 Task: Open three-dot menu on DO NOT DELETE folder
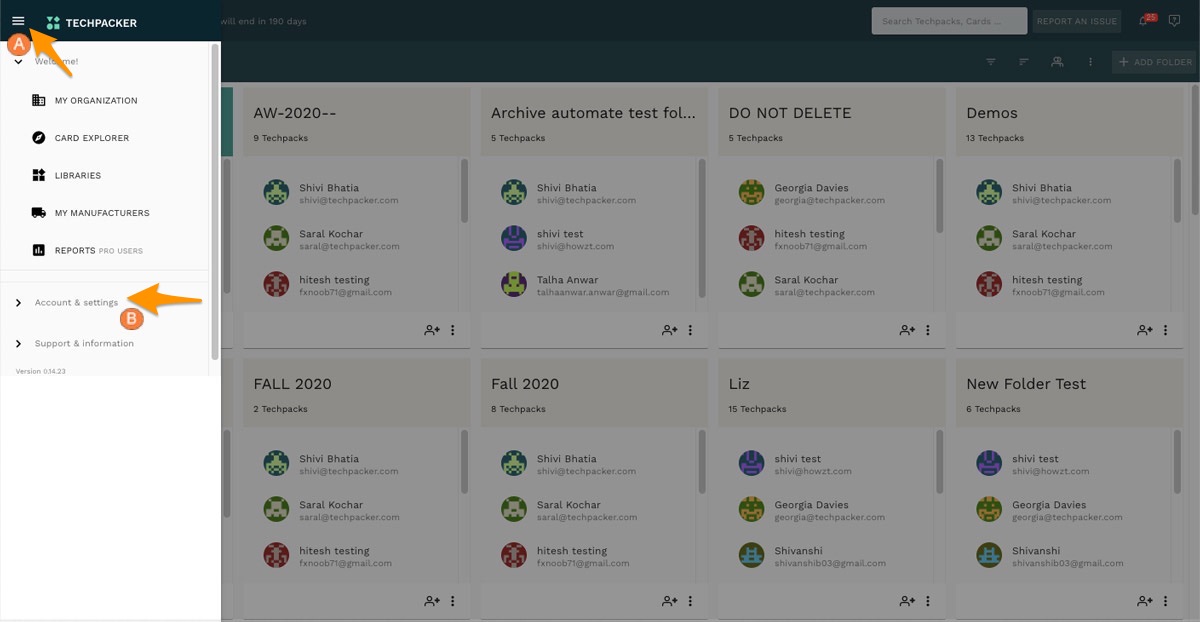(x=928, y=330)
